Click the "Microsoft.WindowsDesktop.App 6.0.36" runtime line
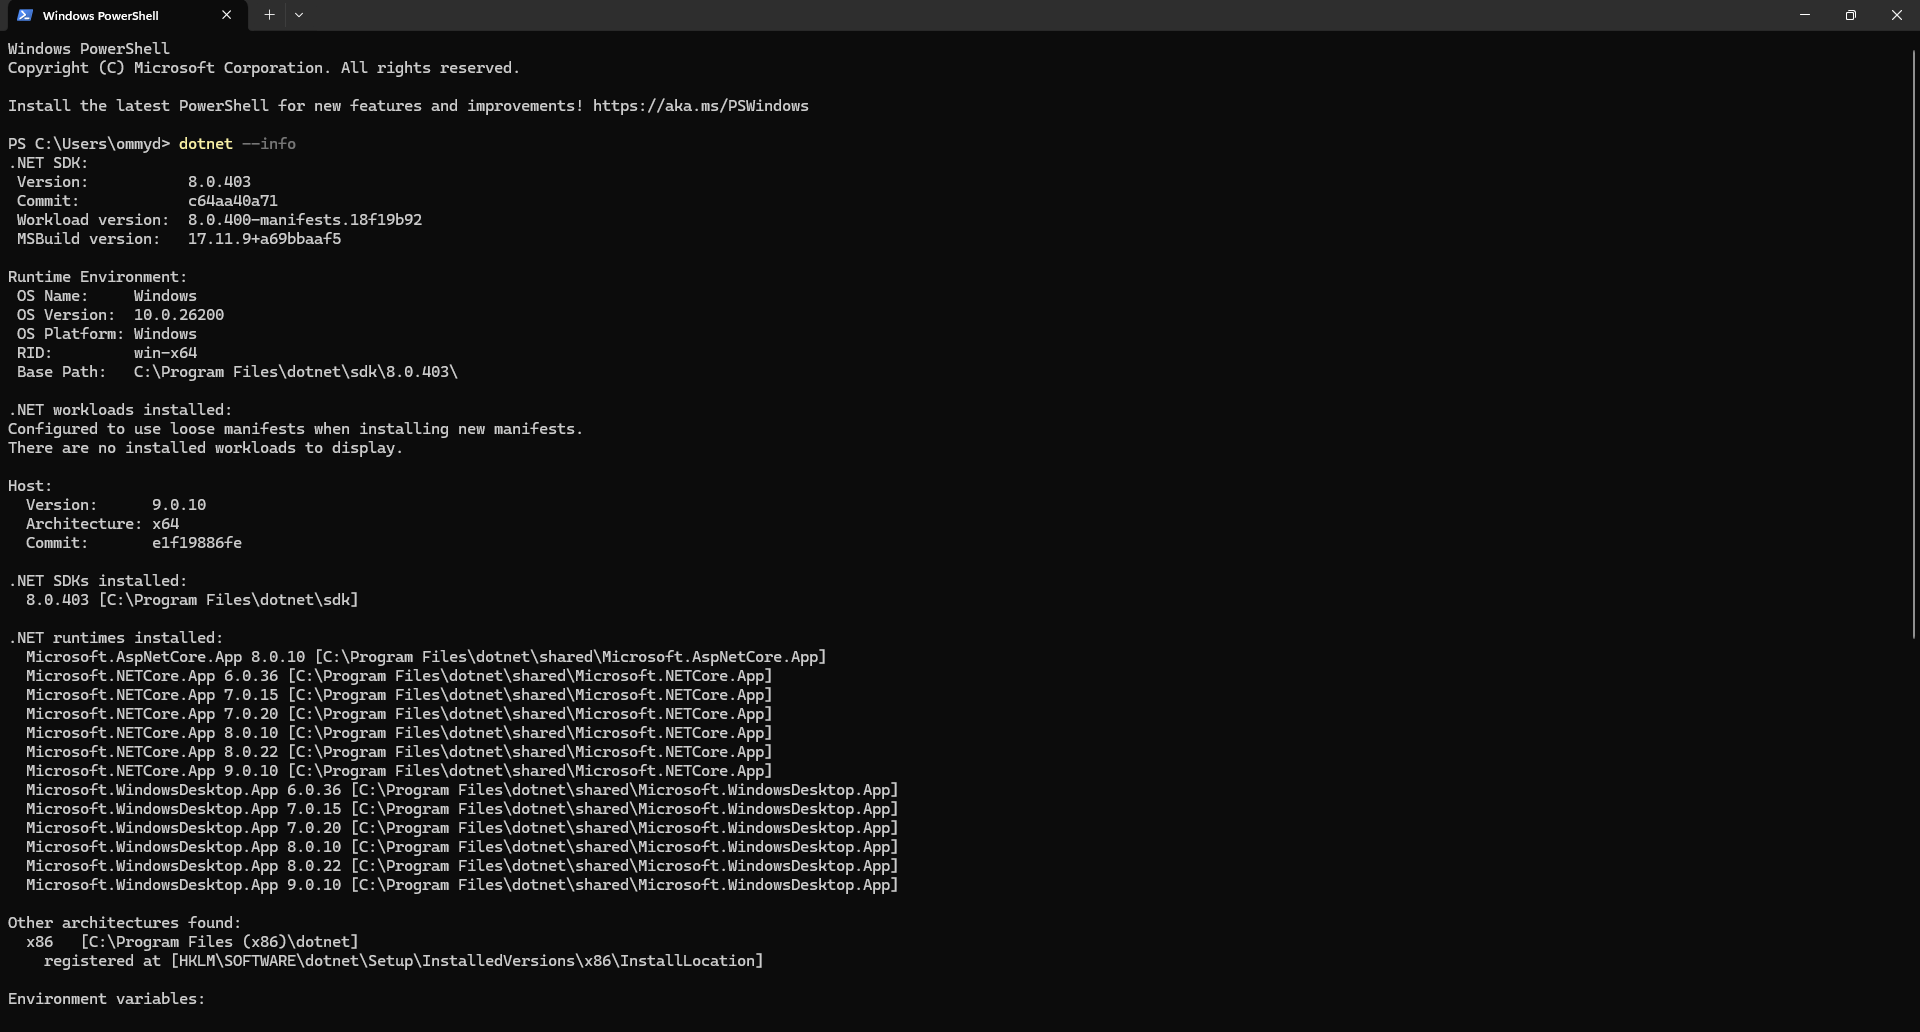Screen dimensions: 1920x1032 point(462,790)
